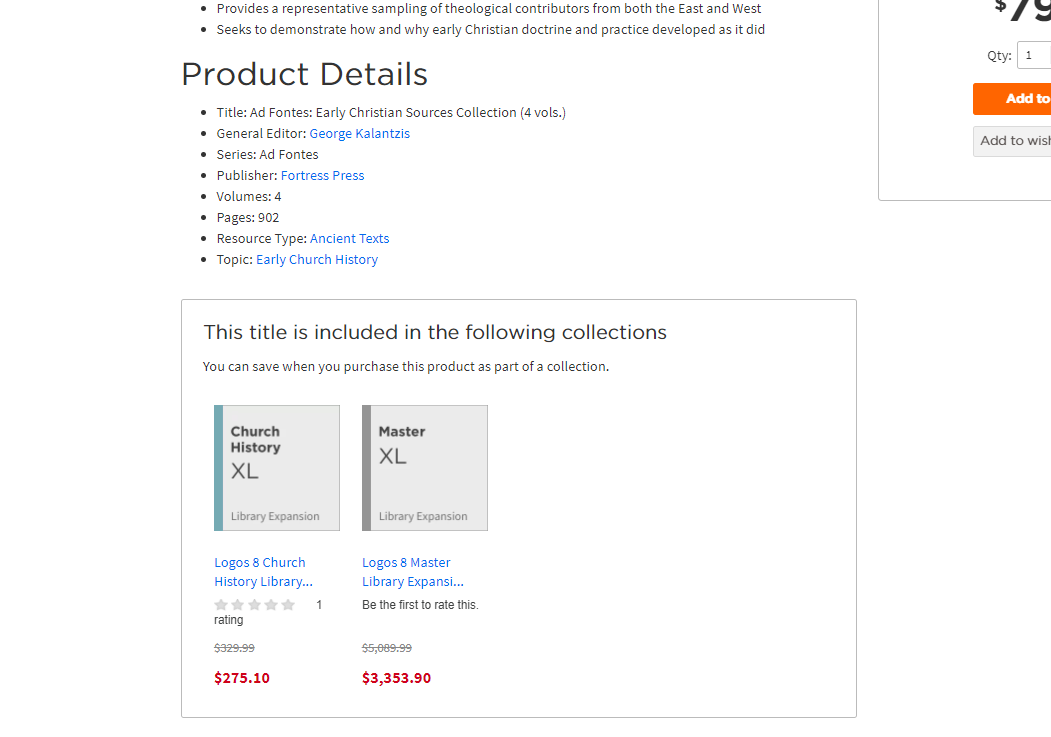
Task: Click the $275.10 sale price
Action: click(242, 678)
